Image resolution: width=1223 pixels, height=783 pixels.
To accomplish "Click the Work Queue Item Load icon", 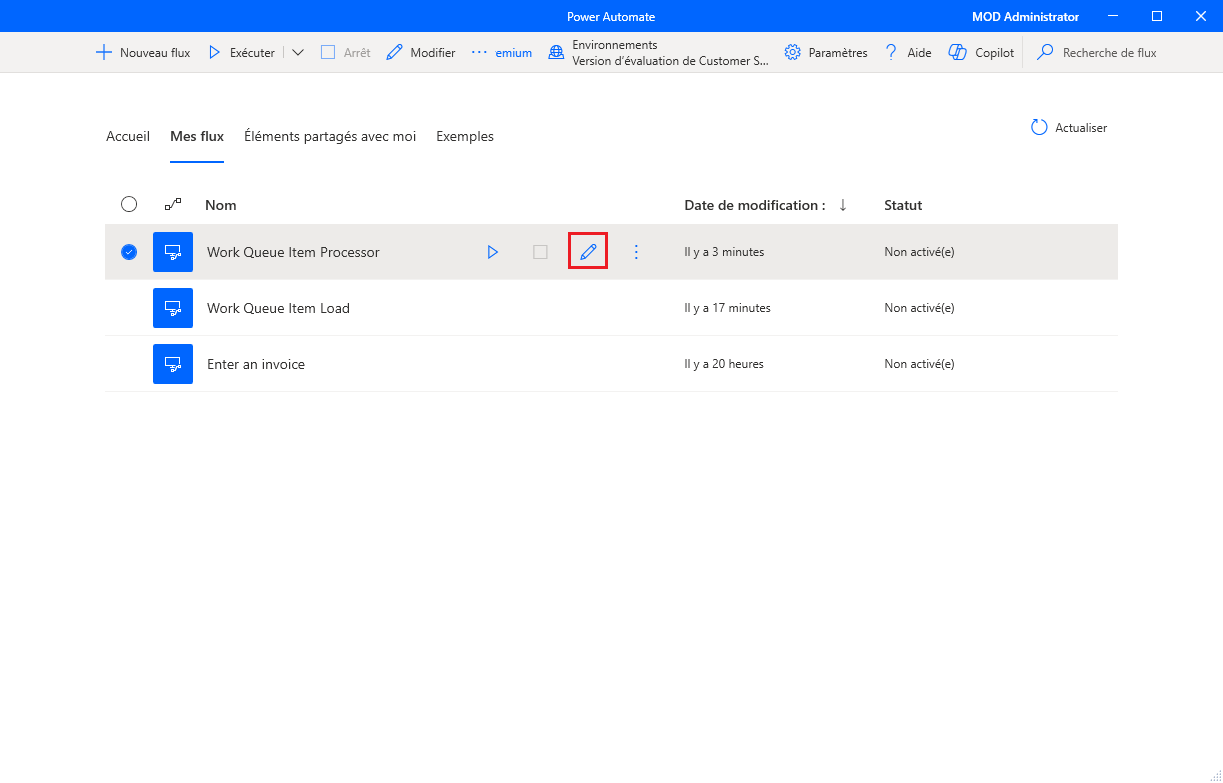I will 173,308.
